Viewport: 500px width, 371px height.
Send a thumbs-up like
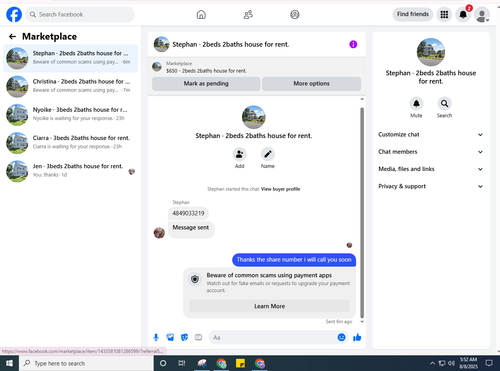[x=357, y=337]
